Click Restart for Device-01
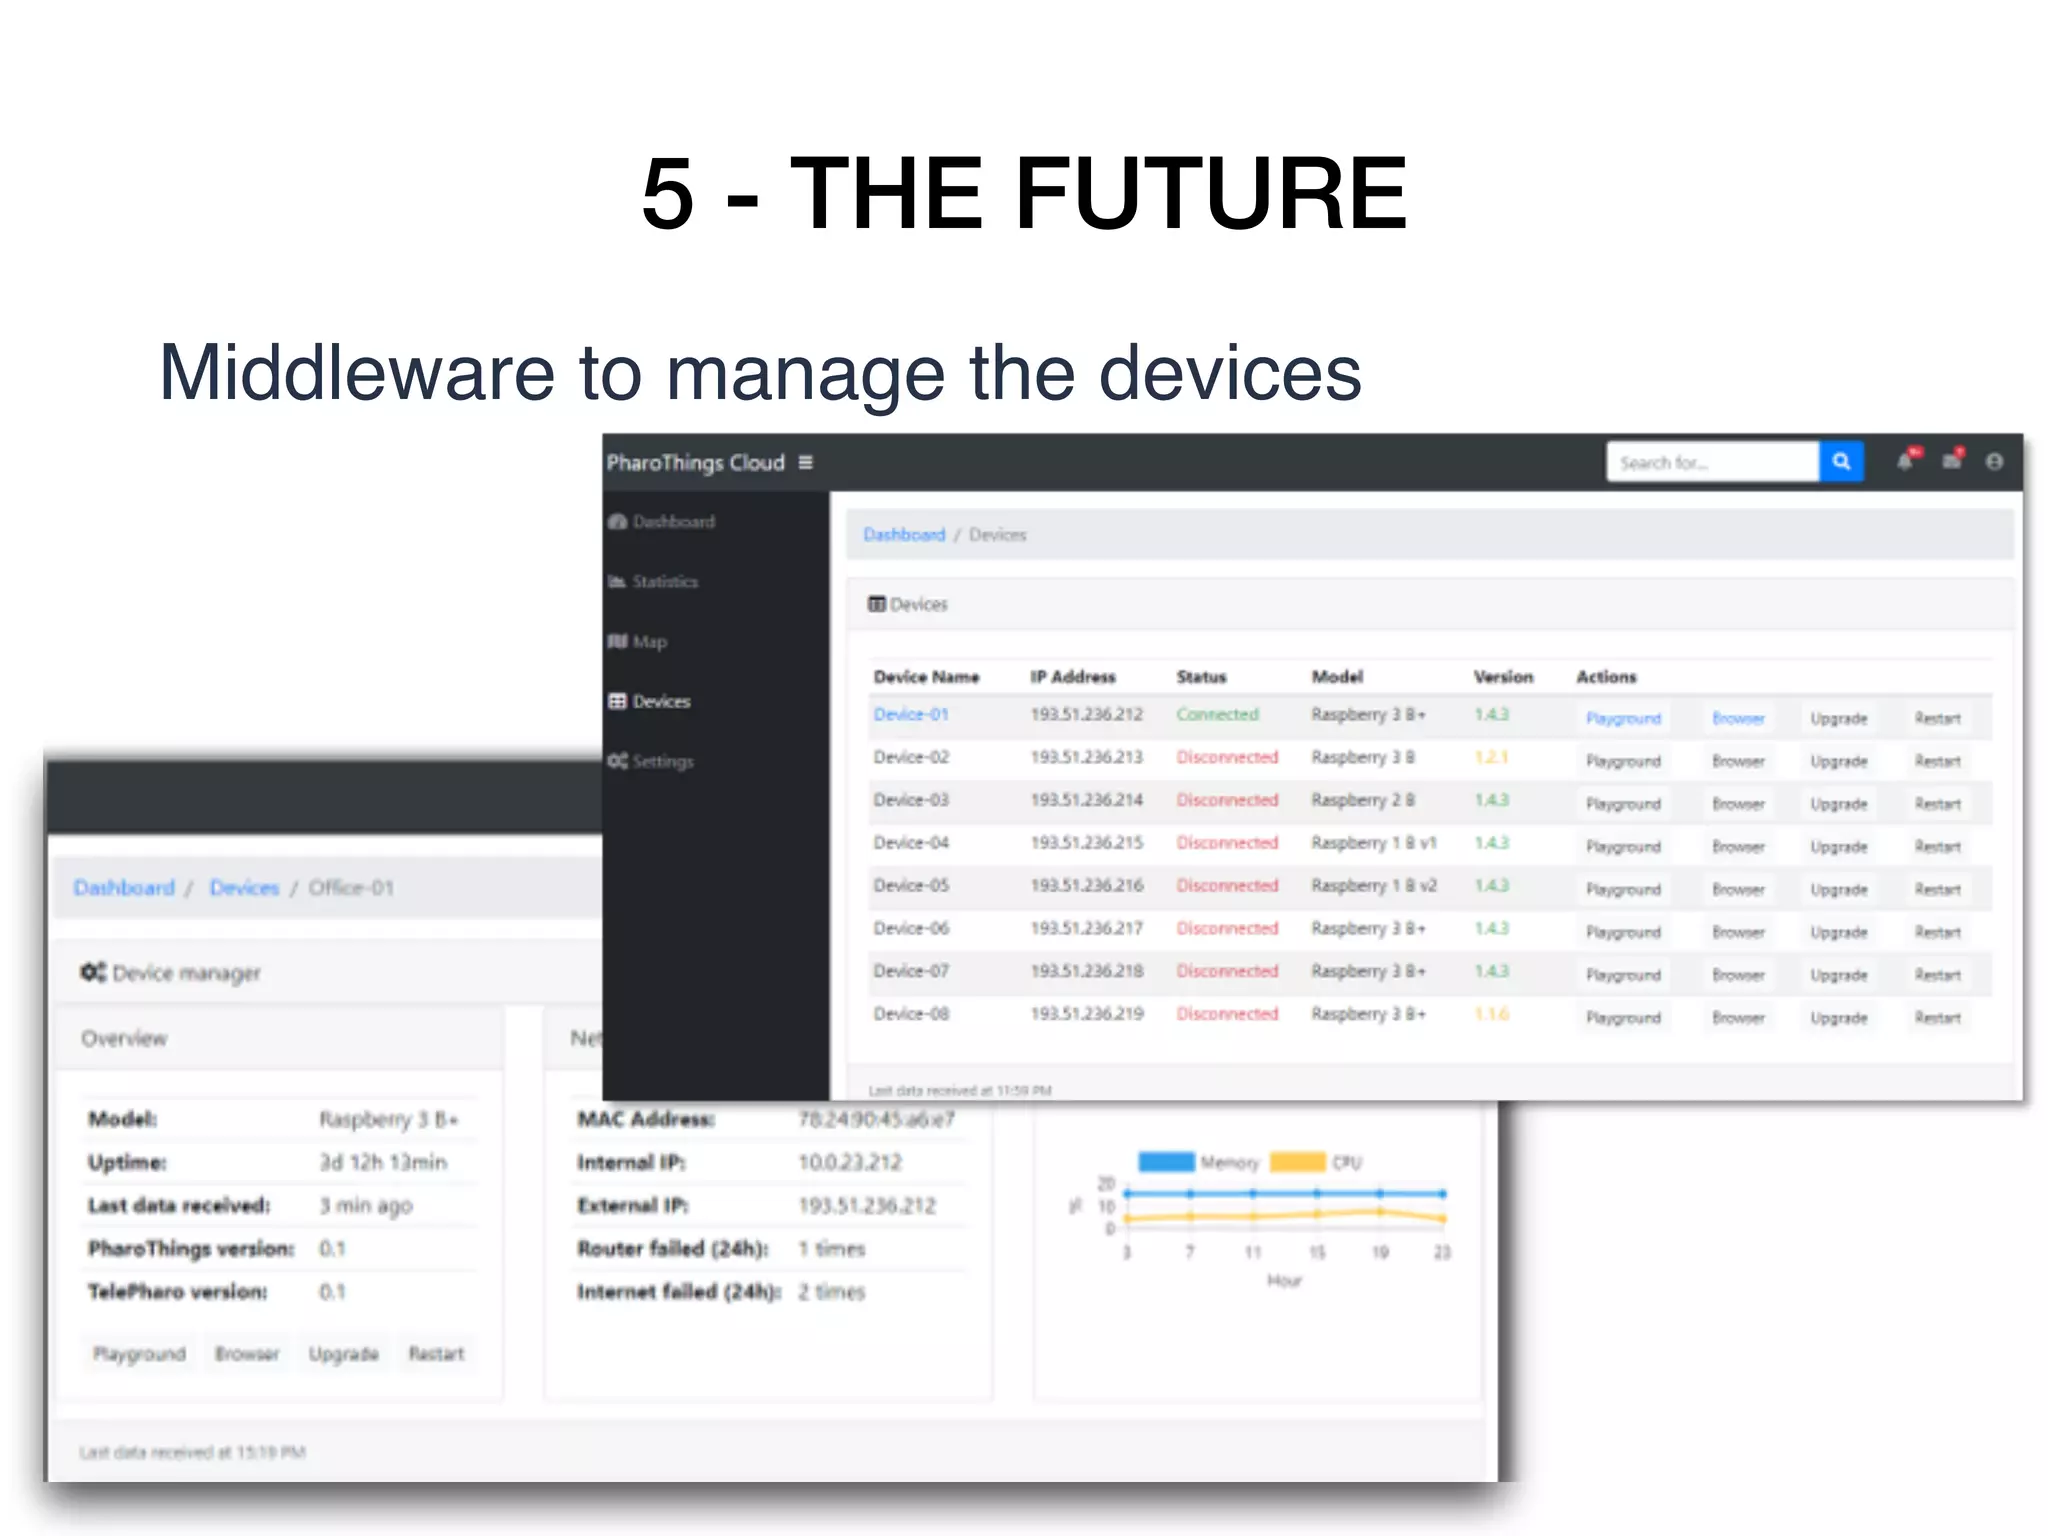The image size is (2048, 1536). coord(1937,718)
